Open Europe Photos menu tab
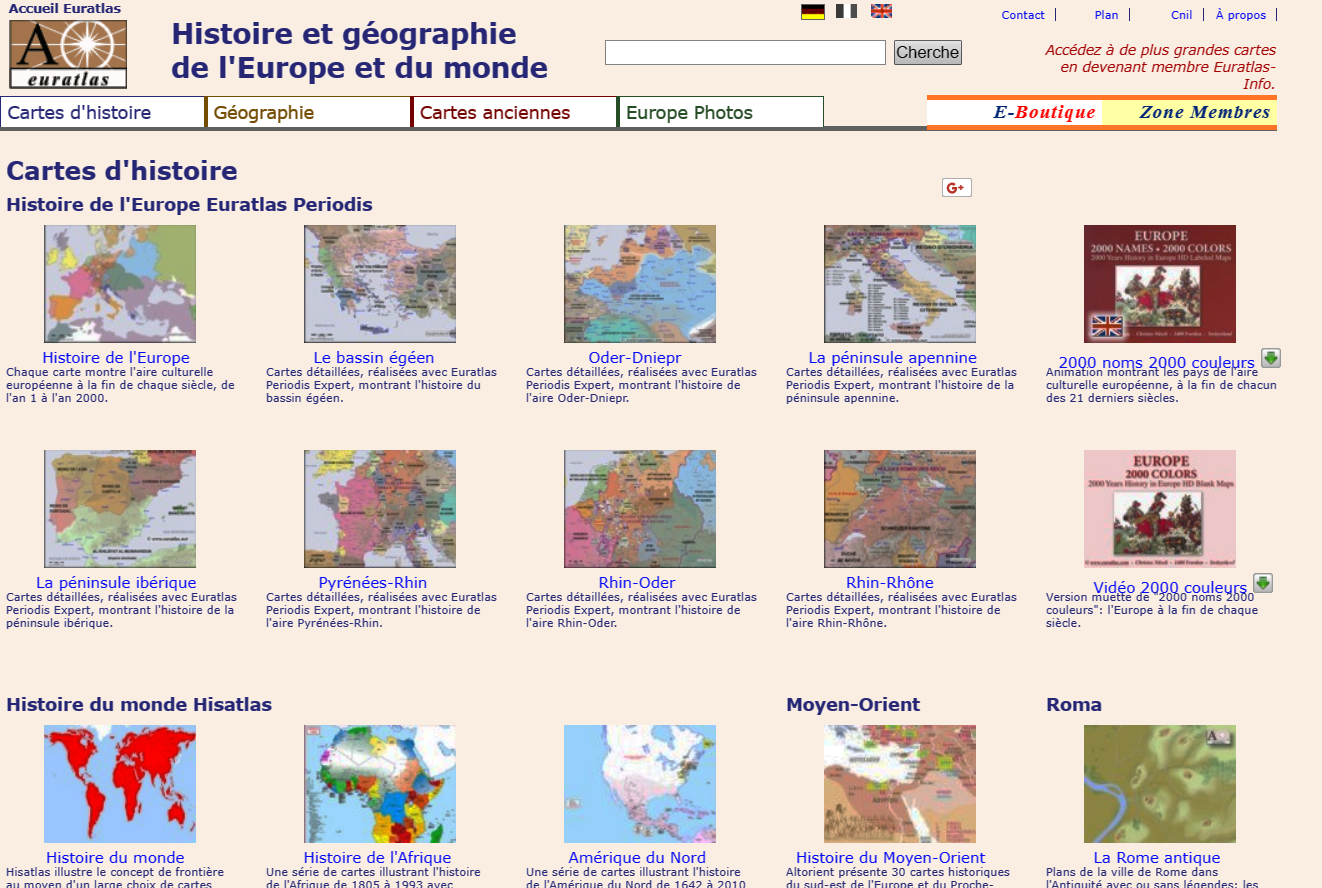Image resolution: width=1322 pixels, height=888 pixels. click(x=721, y=113)
